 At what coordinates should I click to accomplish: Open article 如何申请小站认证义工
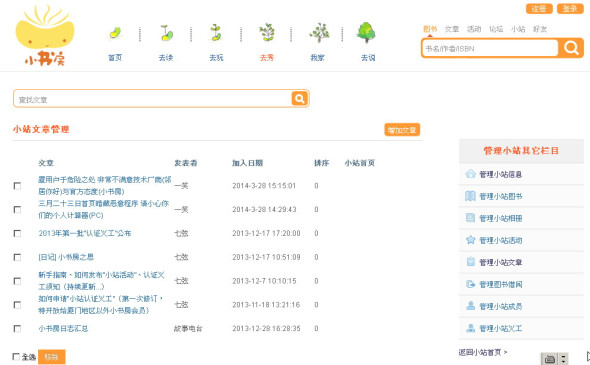pos(101,304)
